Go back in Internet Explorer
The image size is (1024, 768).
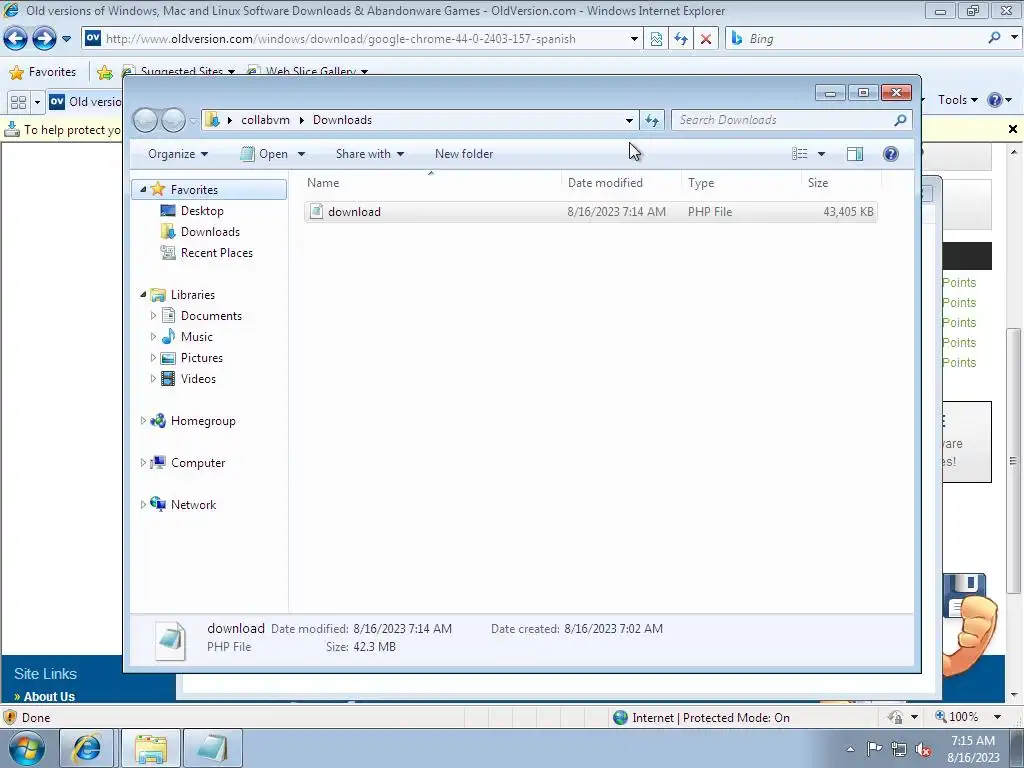(16, 39)
